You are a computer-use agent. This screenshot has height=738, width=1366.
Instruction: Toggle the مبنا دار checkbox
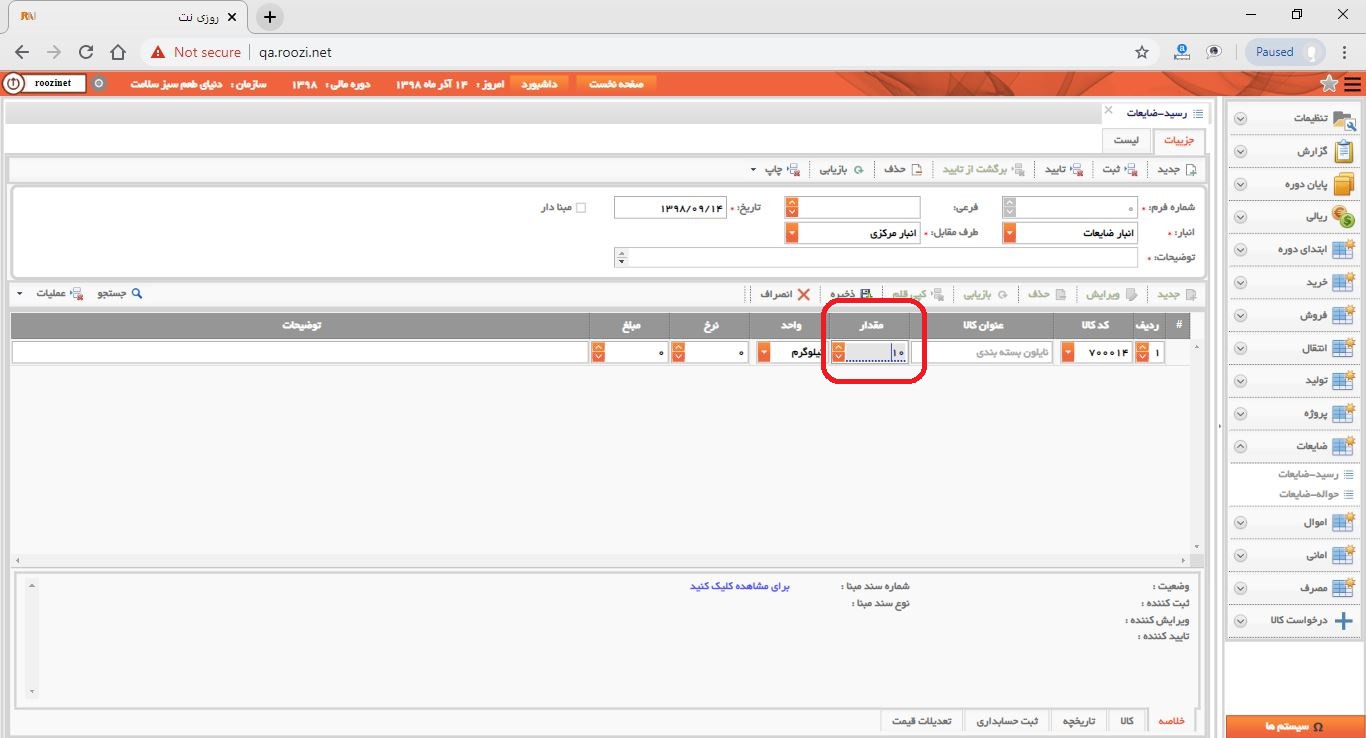click(580, 208)
